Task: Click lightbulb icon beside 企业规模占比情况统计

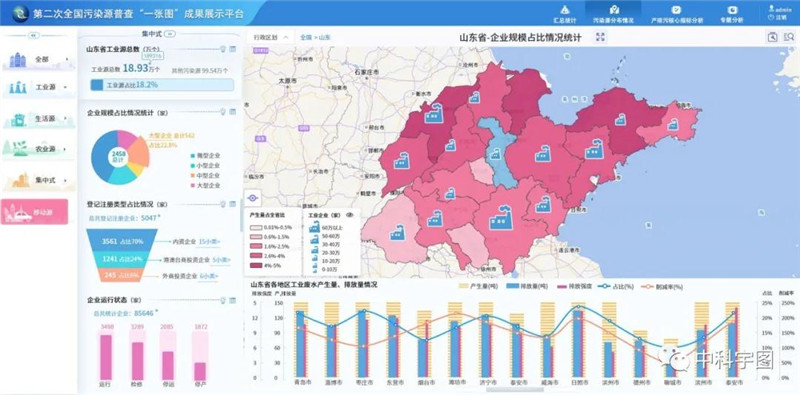Action: point(222,111)
